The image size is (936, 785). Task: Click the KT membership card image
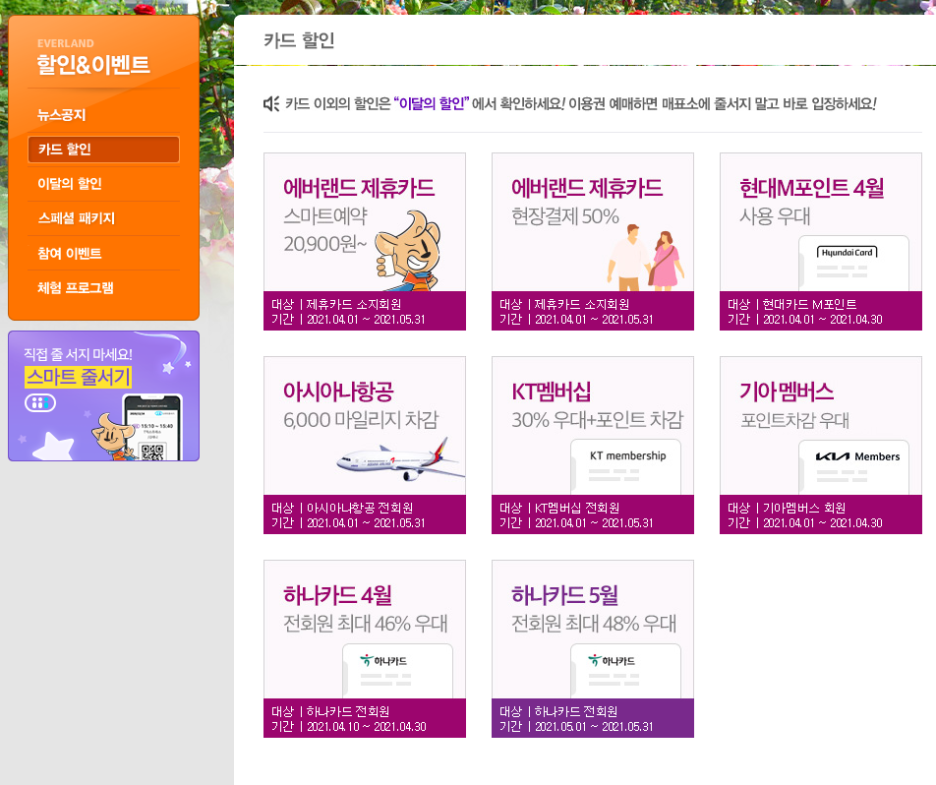coord(626,467)
